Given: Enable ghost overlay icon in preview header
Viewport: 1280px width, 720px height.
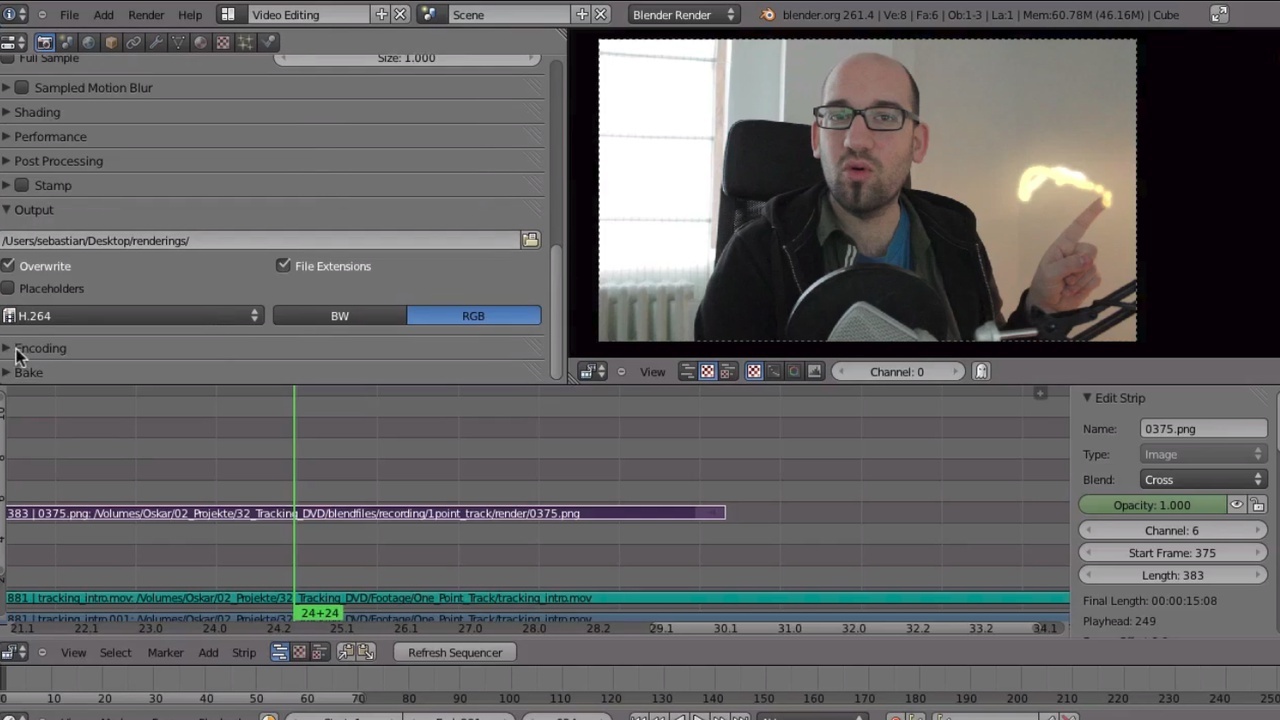Looking at the screenshot, I should [x=981, y=372].
